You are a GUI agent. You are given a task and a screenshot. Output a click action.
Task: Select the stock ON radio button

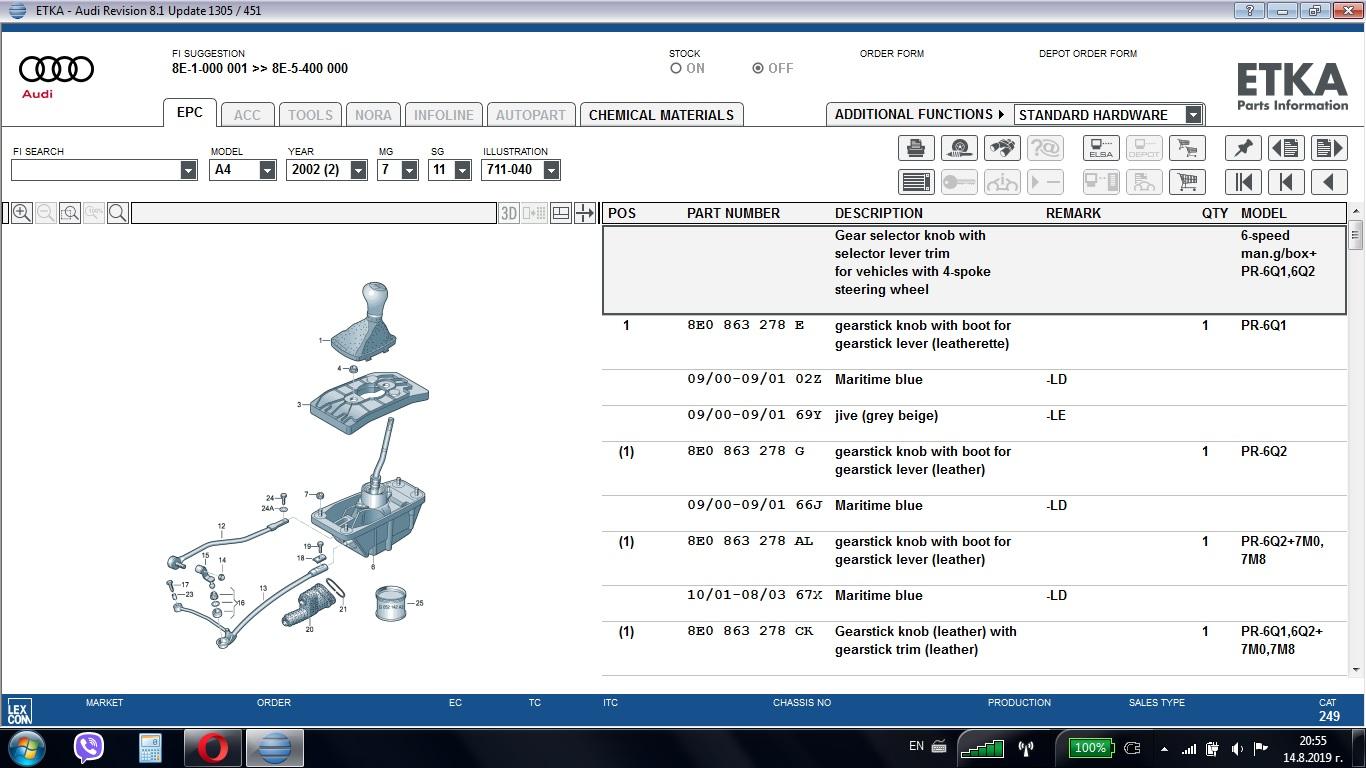tap(676, 69)
